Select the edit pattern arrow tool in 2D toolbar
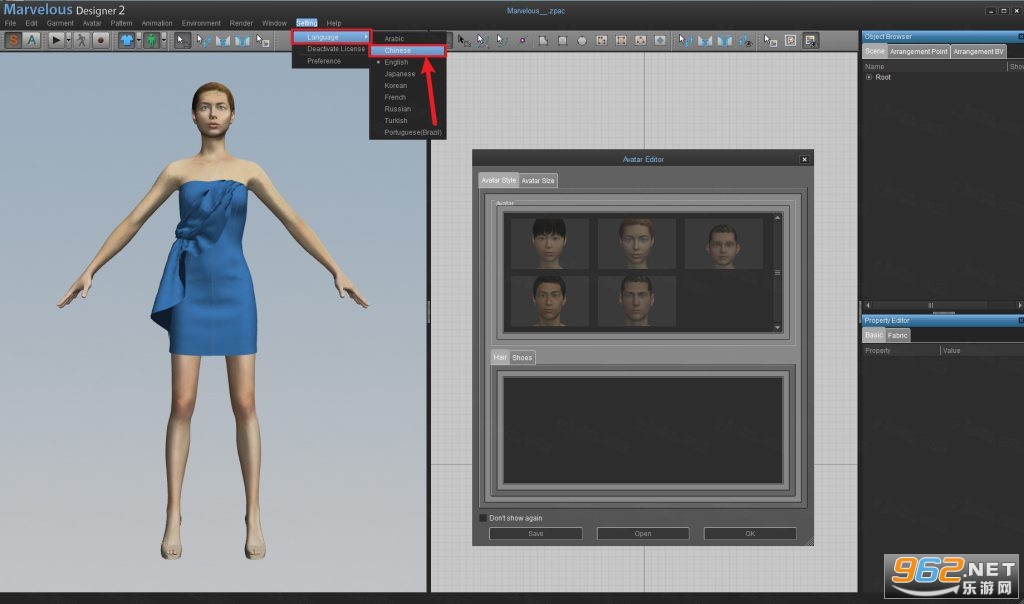Viewport: 1024px width, 604px height. click(x=463, y=40)
